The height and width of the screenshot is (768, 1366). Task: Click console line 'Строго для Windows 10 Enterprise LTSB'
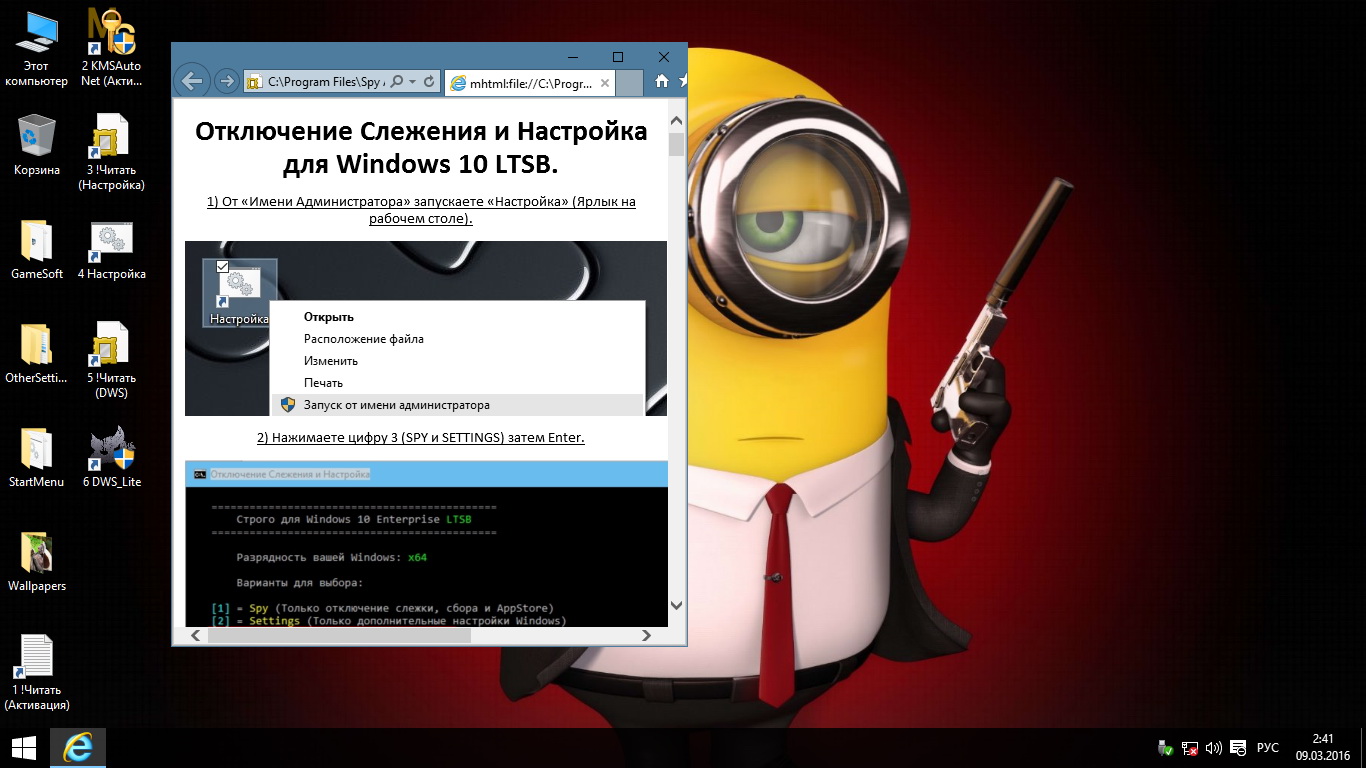[x=354, y=520]
